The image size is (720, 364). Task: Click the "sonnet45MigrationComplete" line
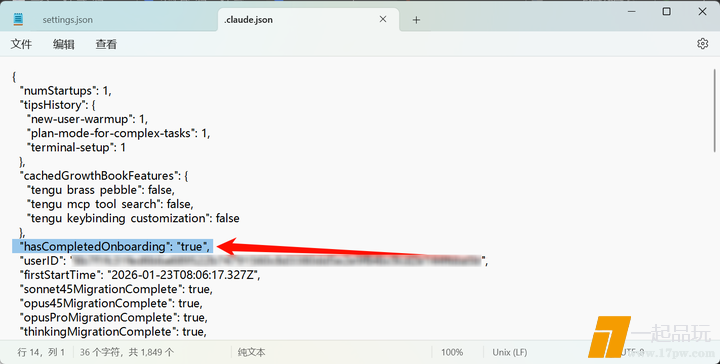pos(116,289)
